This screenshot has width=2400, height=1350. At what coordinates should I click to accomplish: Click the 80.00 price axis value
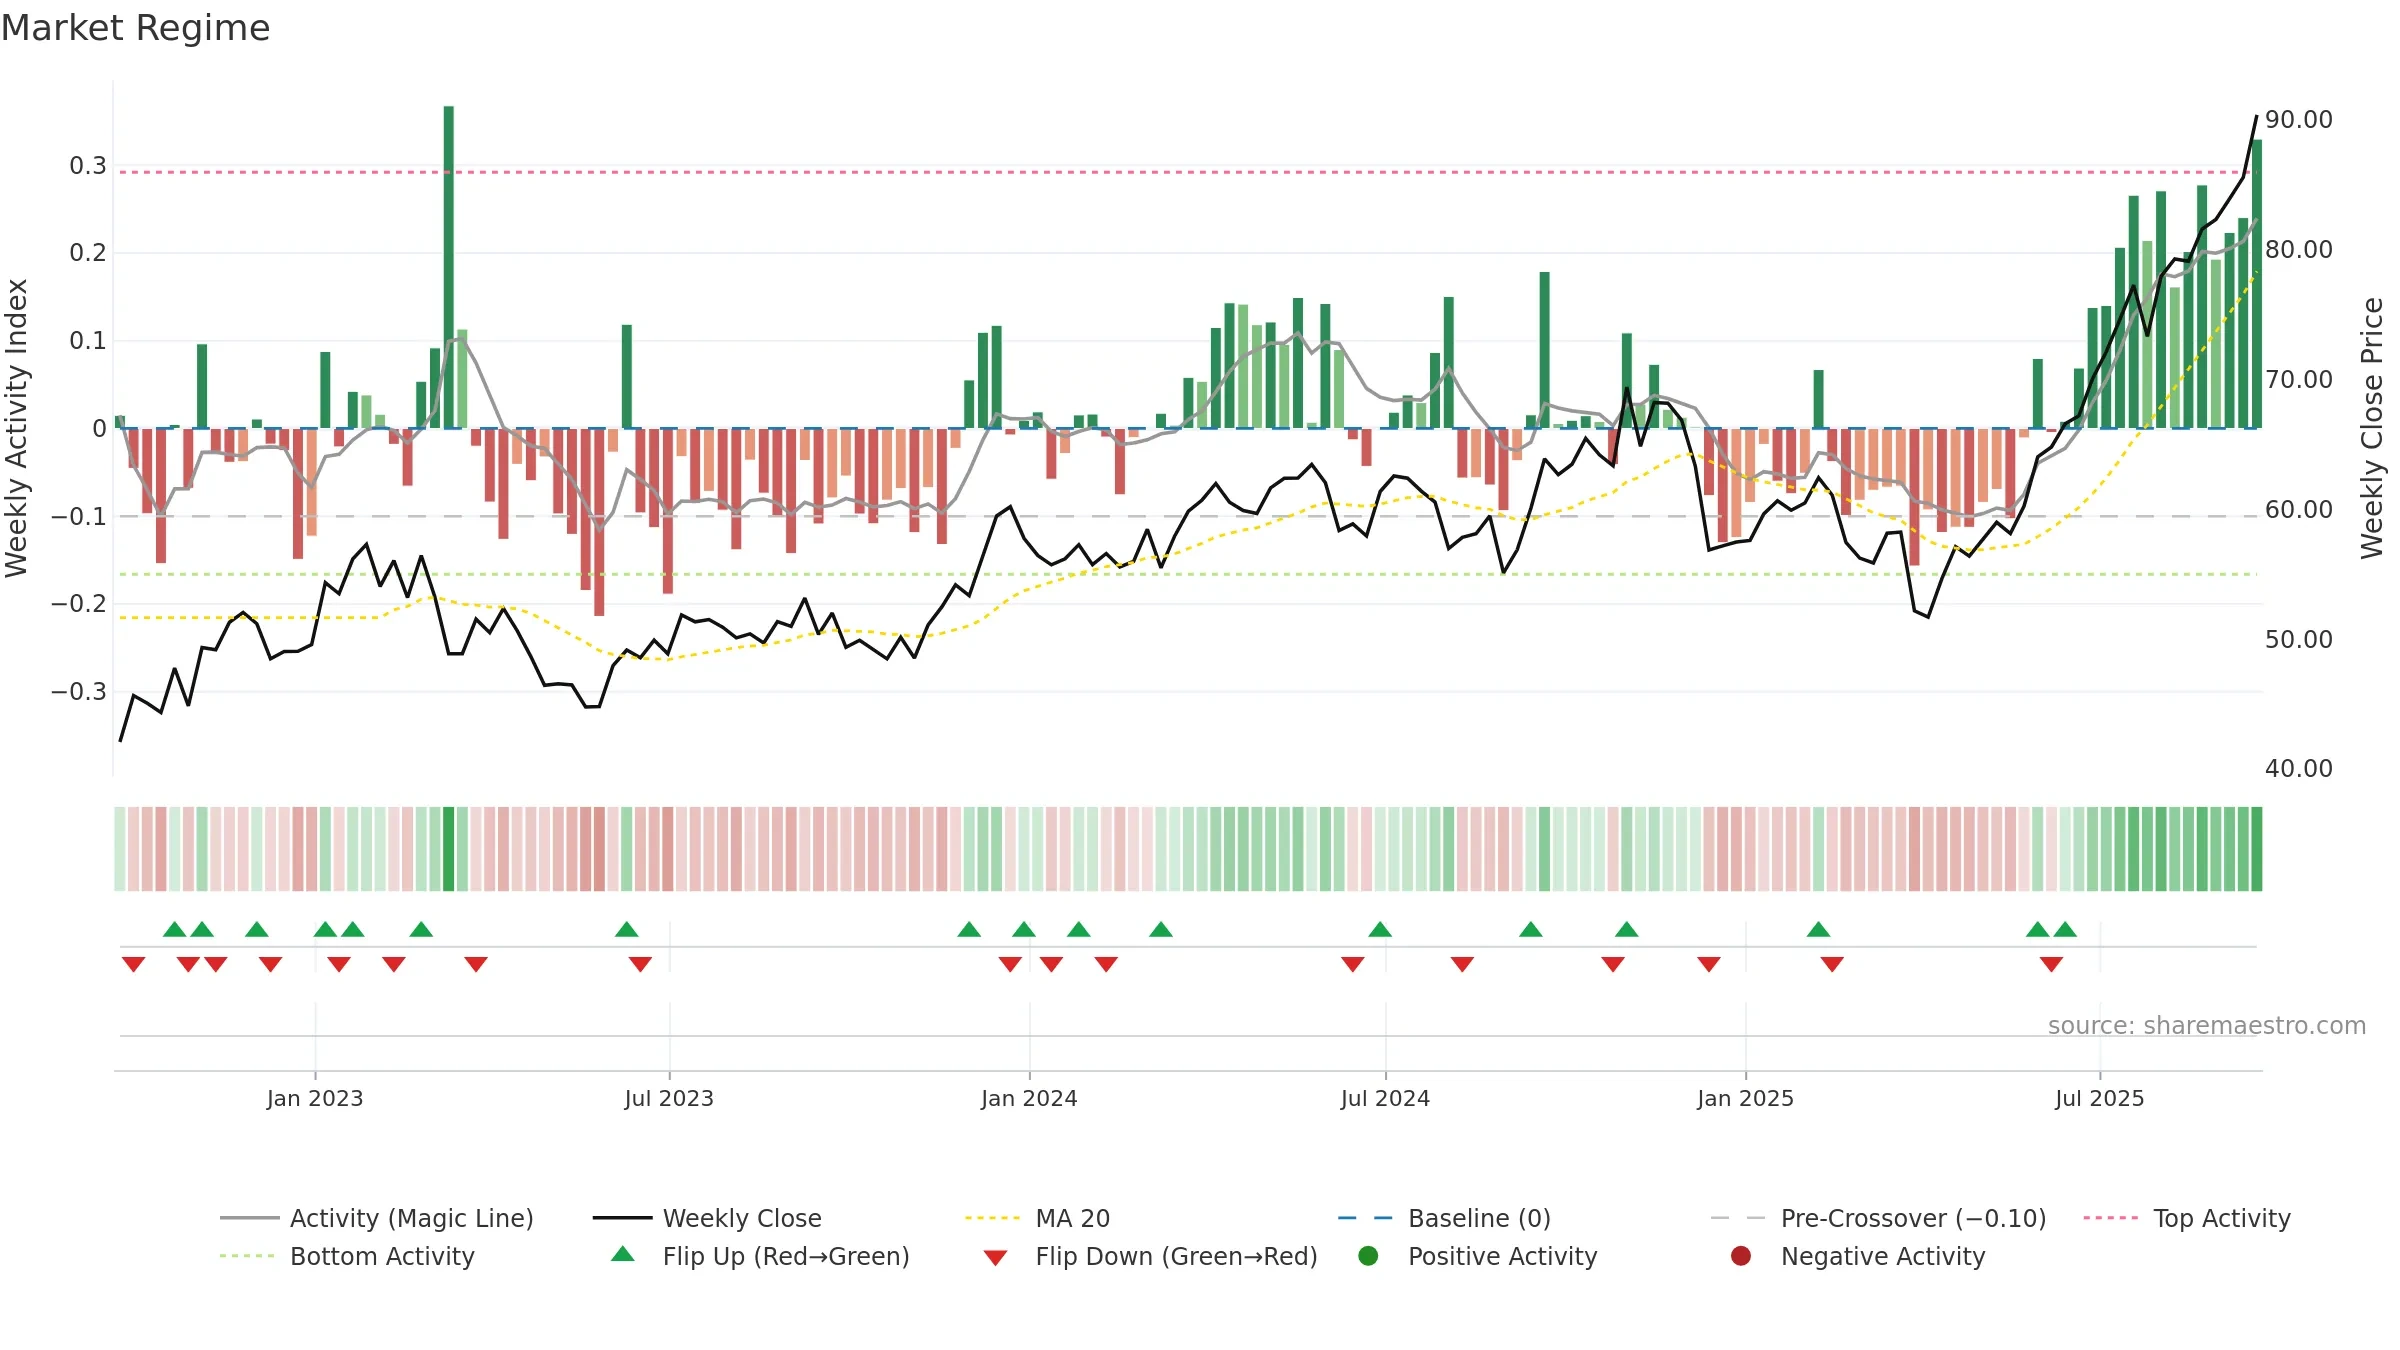coord(2299,250)
